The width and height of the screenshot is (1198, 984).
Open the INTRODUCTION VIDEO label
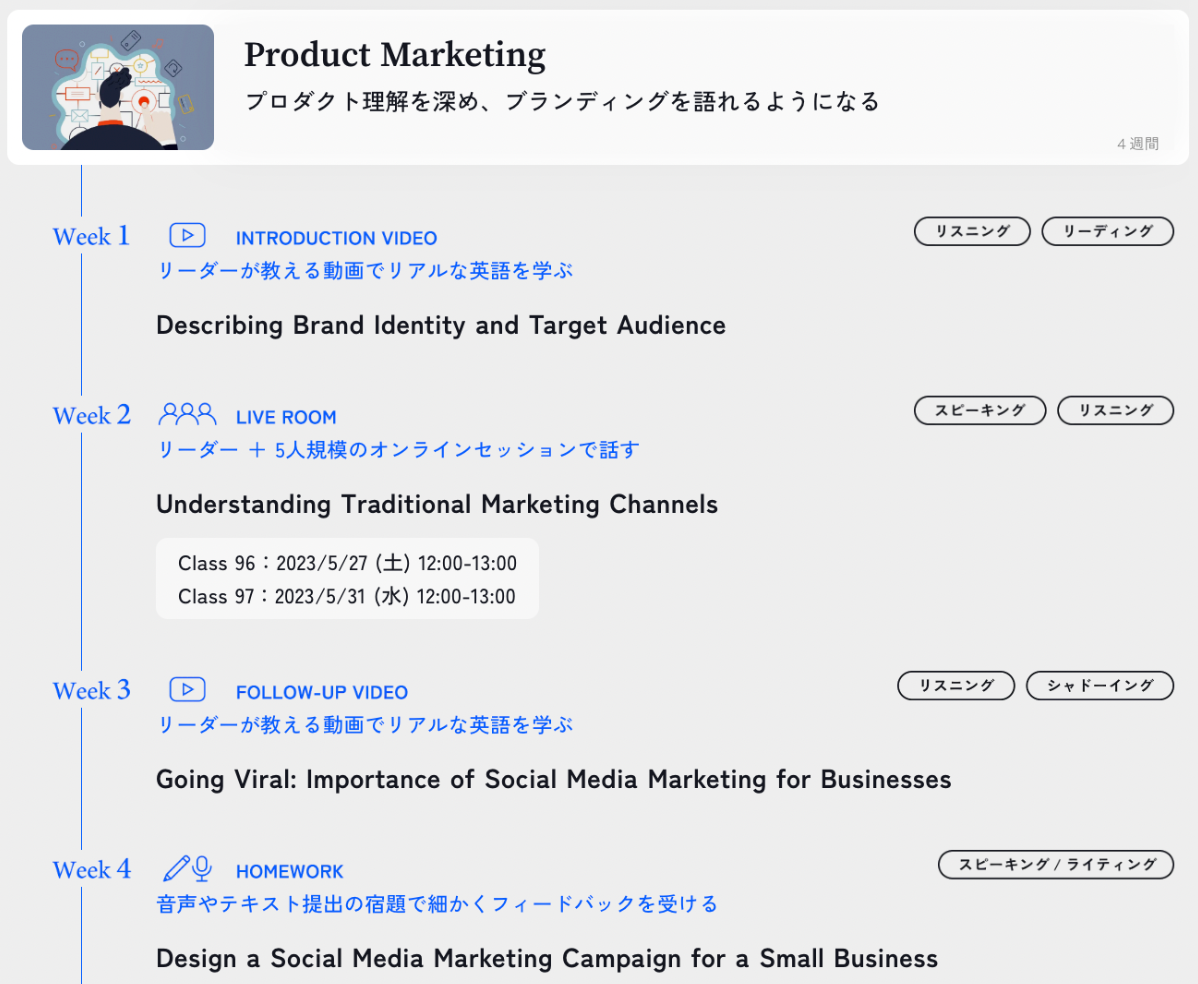[x=336, y=238]
